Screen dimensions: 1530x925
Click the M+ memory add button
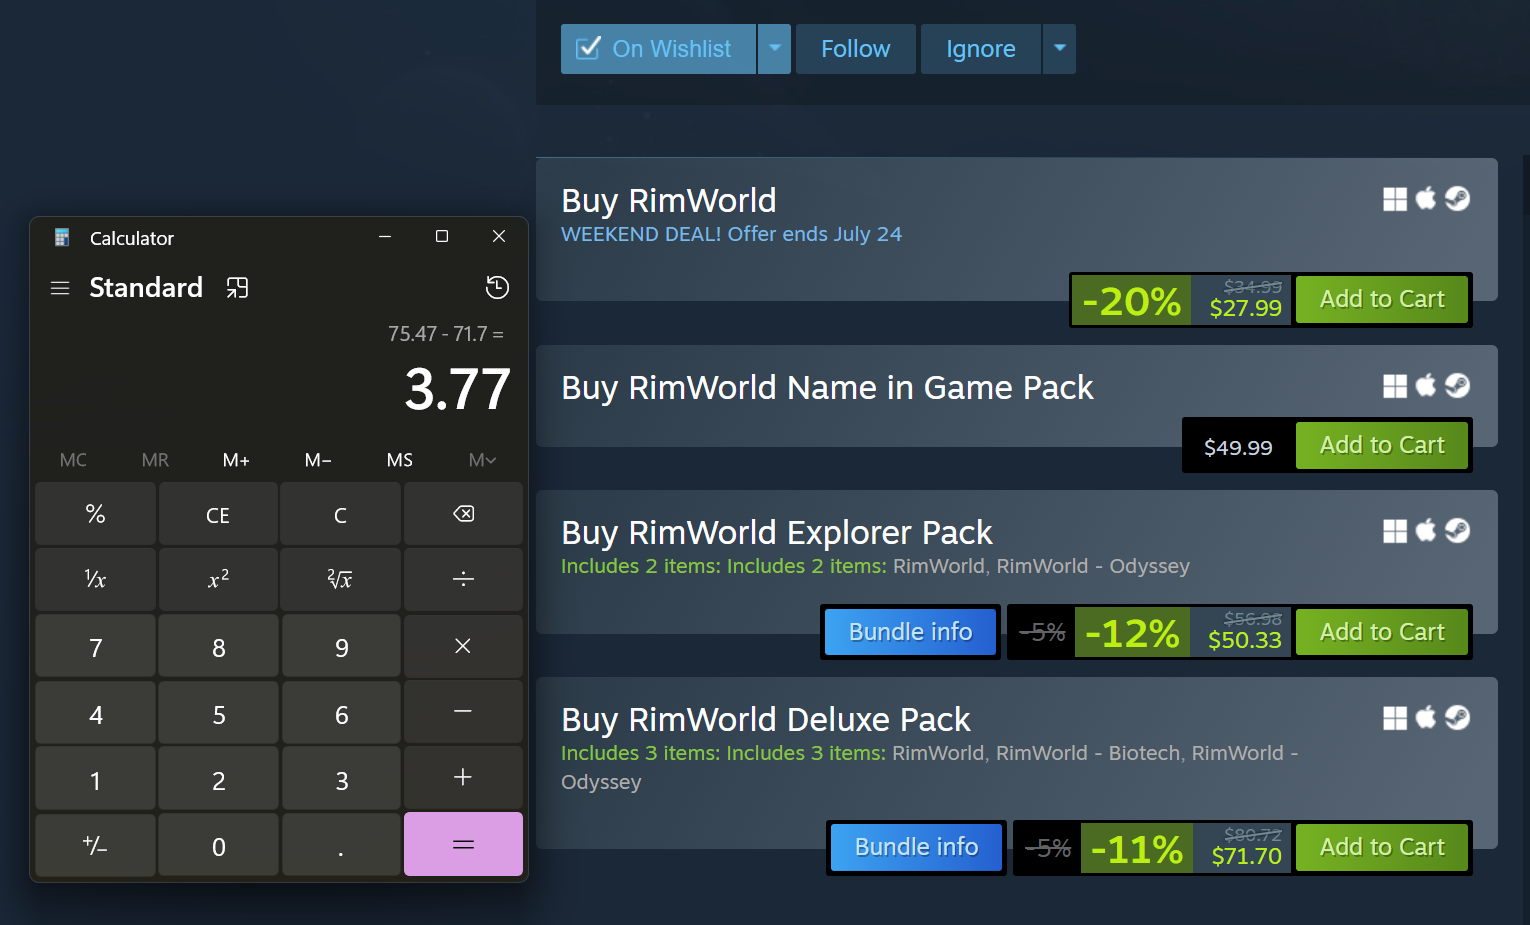pyautogui.click(x=236, y=460)
